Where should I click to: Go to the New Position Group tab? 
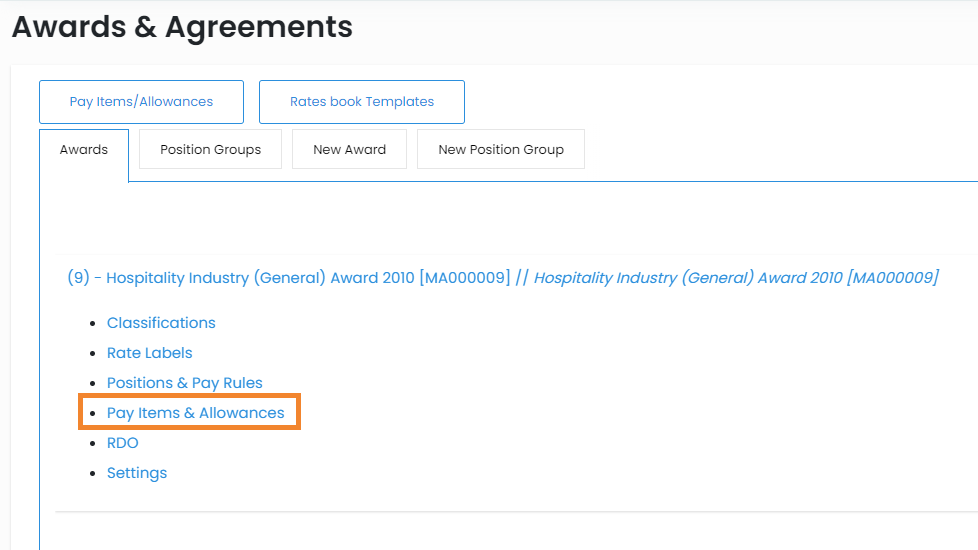click(500, 150)
